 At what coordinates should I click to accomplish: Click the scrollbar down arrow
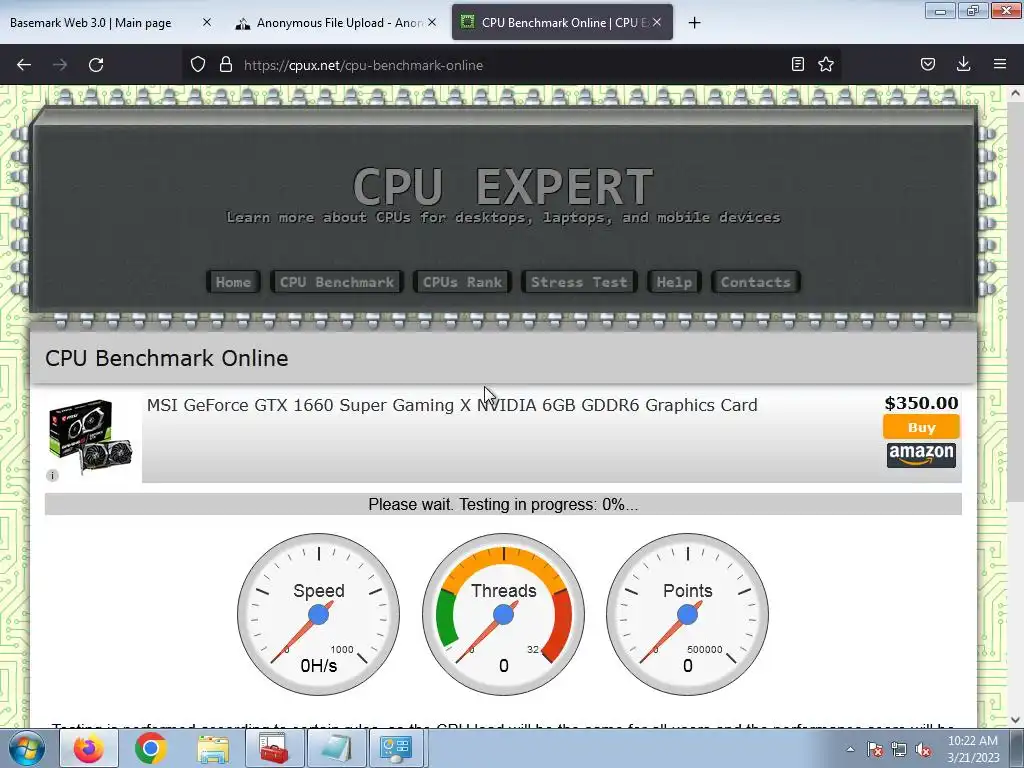coord(1015,720)
